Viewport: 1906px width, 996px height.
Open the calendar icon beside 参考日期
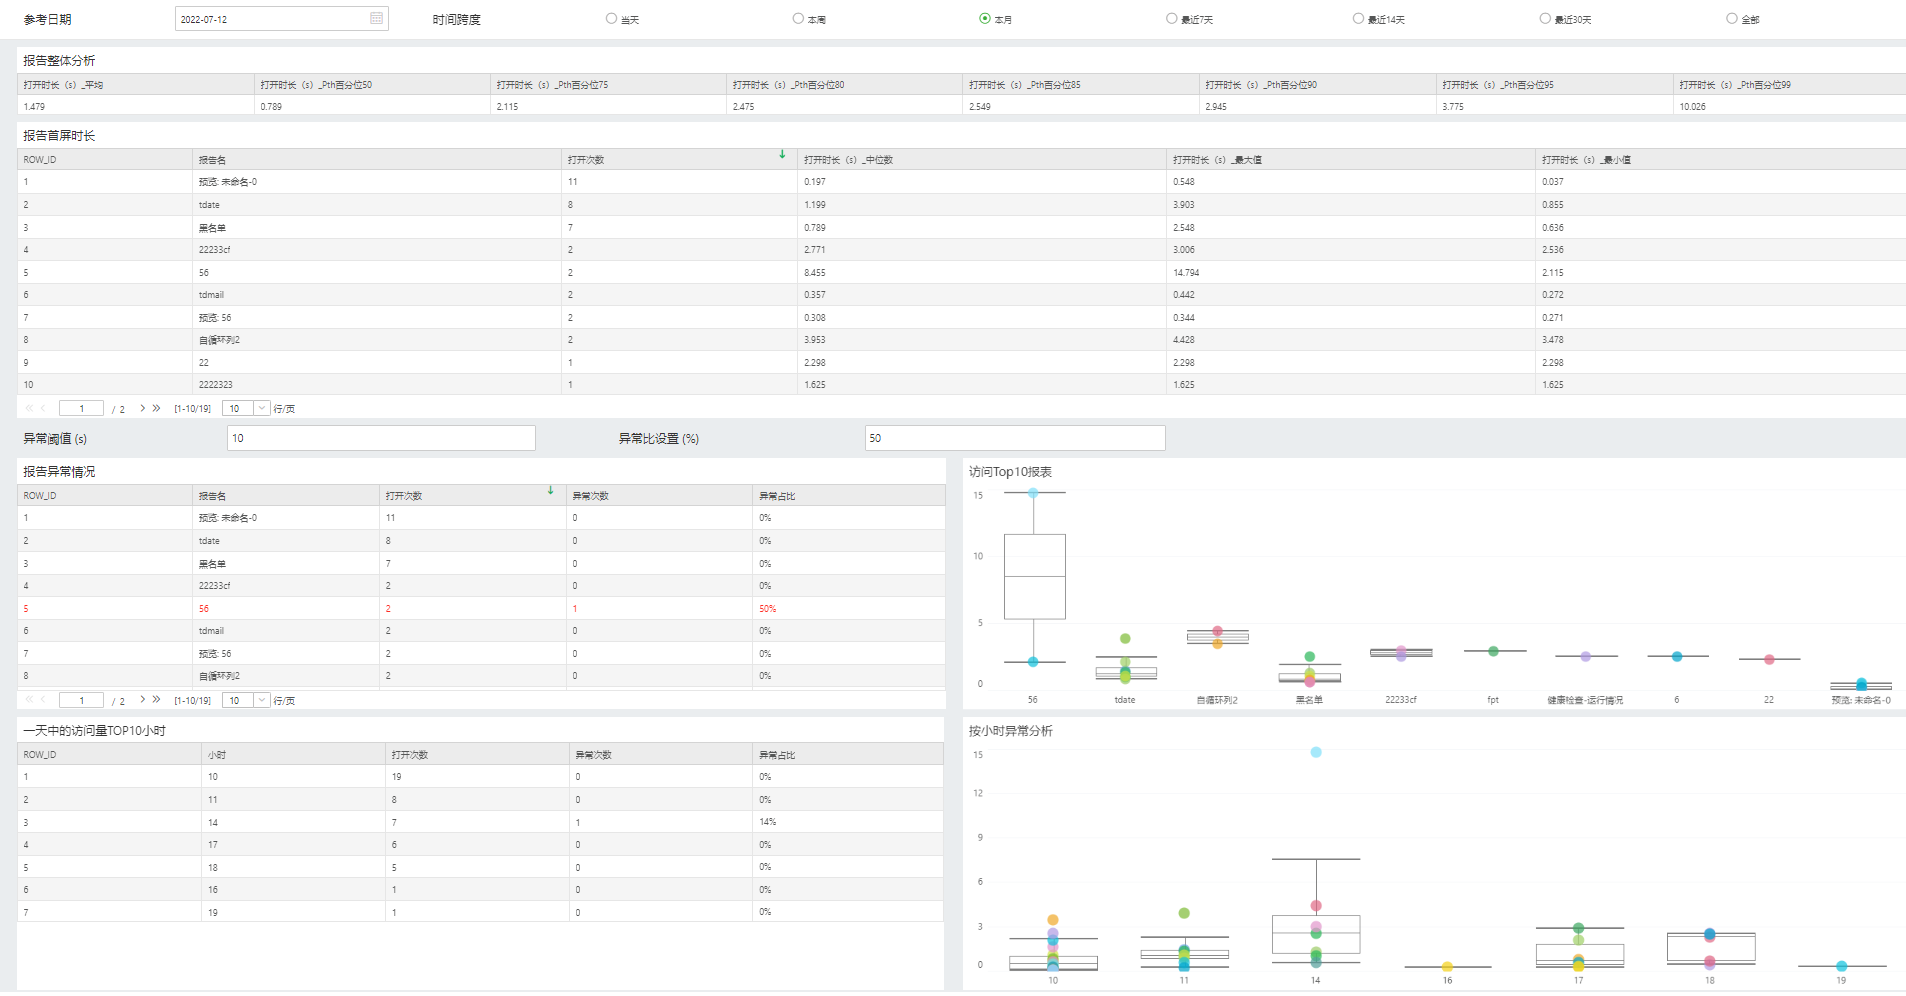coord(375,17)
